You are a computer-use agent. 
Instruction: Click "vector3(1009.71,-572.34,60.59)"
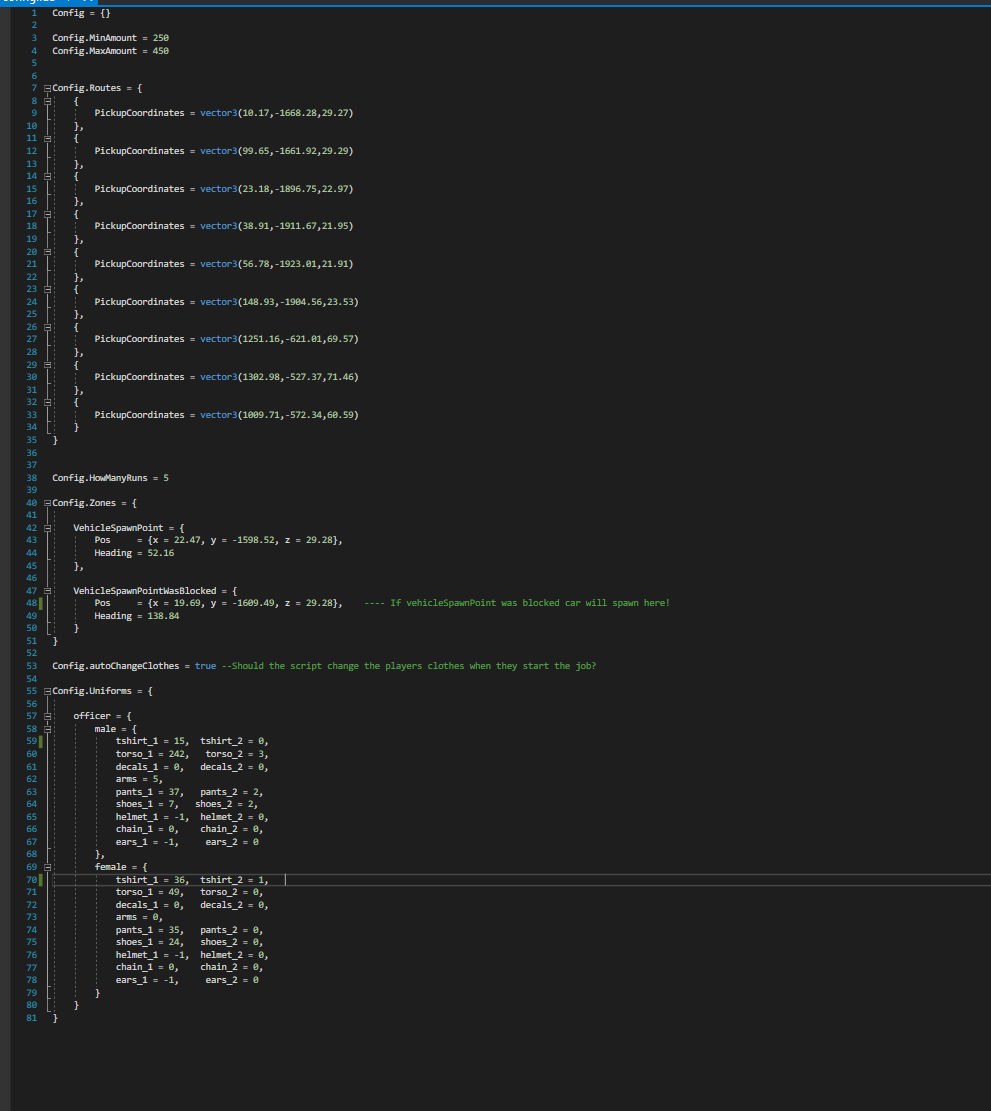click(279, 414)
